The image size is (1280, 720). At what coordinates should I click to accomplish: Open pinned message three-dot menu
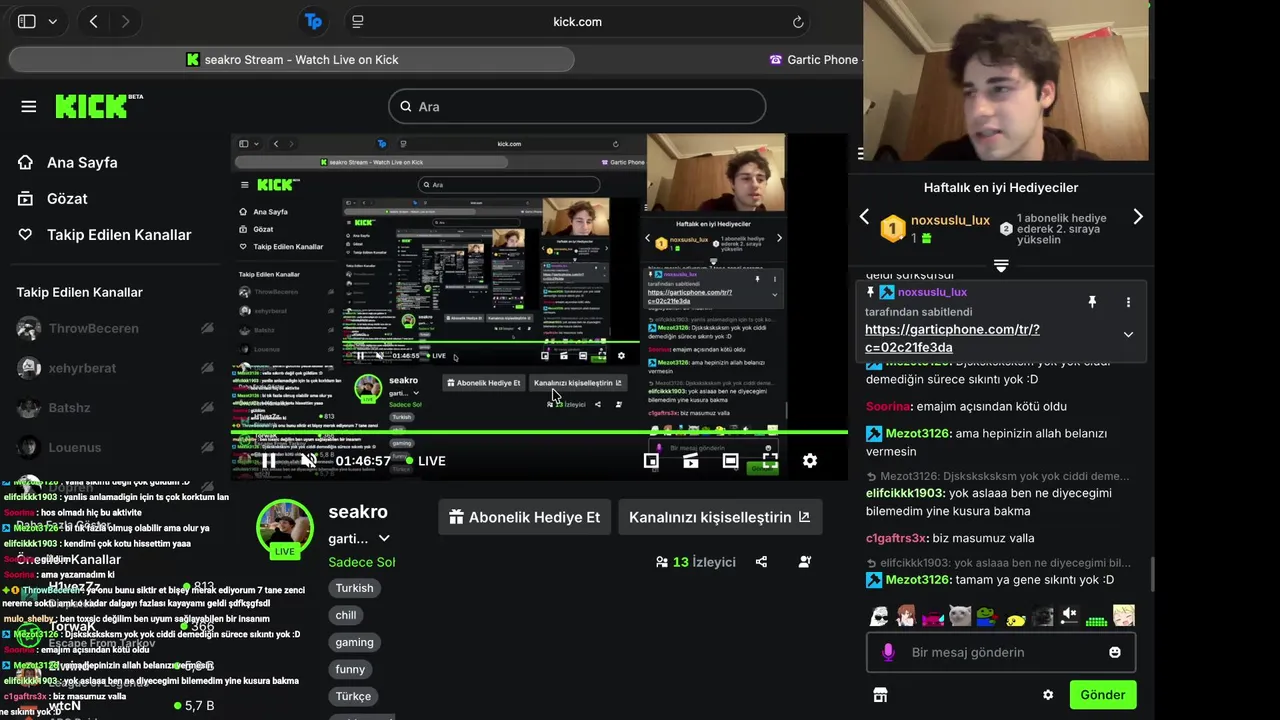point(1128,302)
